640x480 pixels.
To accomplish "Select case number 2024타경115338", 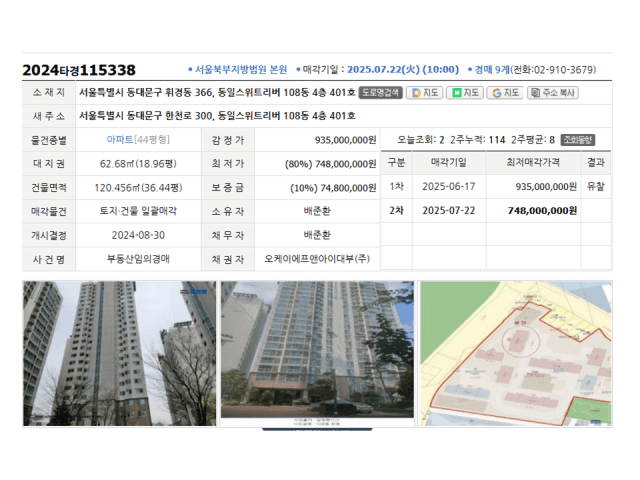I will coord(79,70).
